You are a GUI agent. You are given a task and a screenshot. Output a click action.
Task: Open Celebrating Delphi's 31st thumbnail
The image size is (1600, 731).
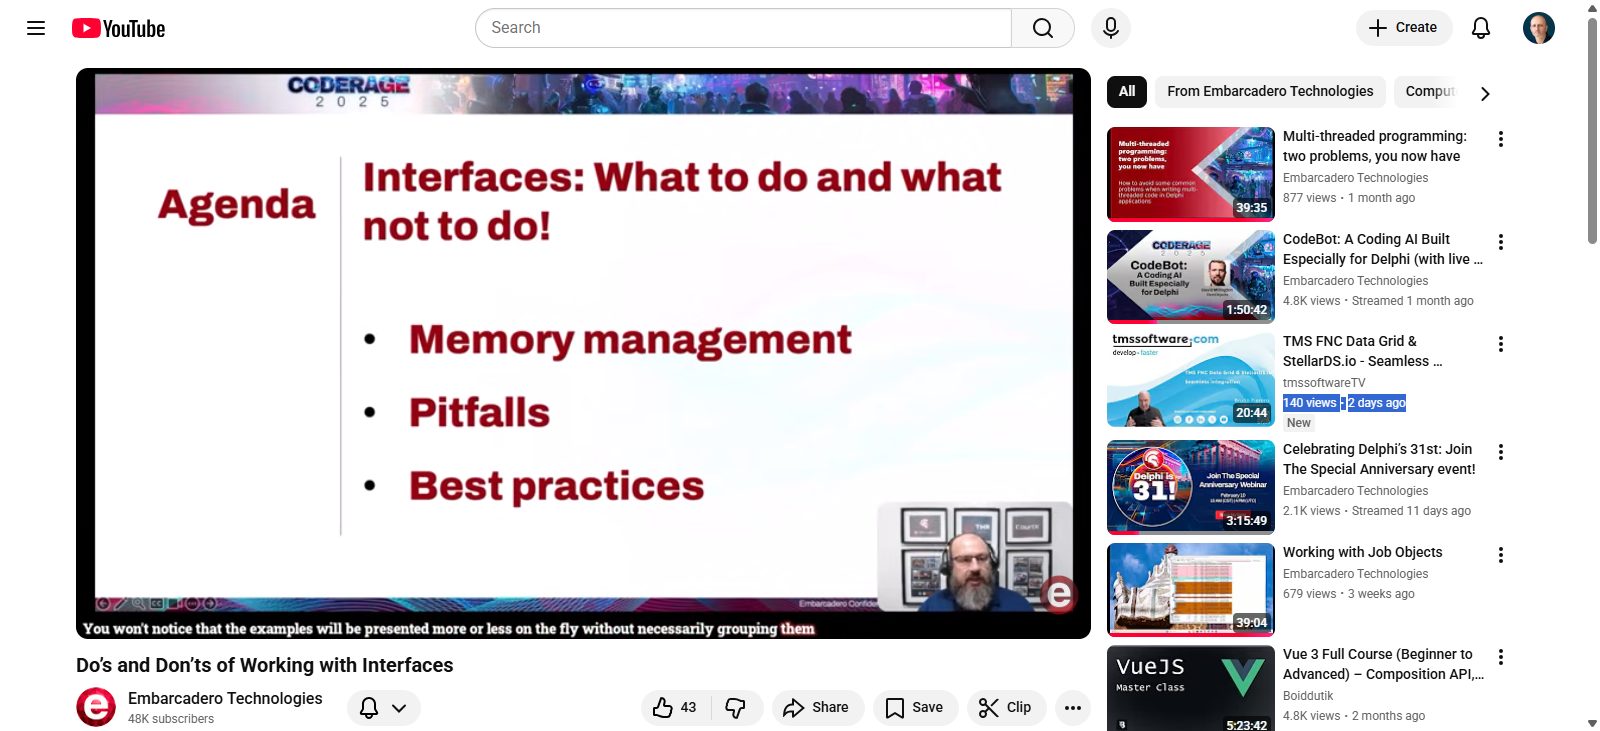pos(1191,487)
